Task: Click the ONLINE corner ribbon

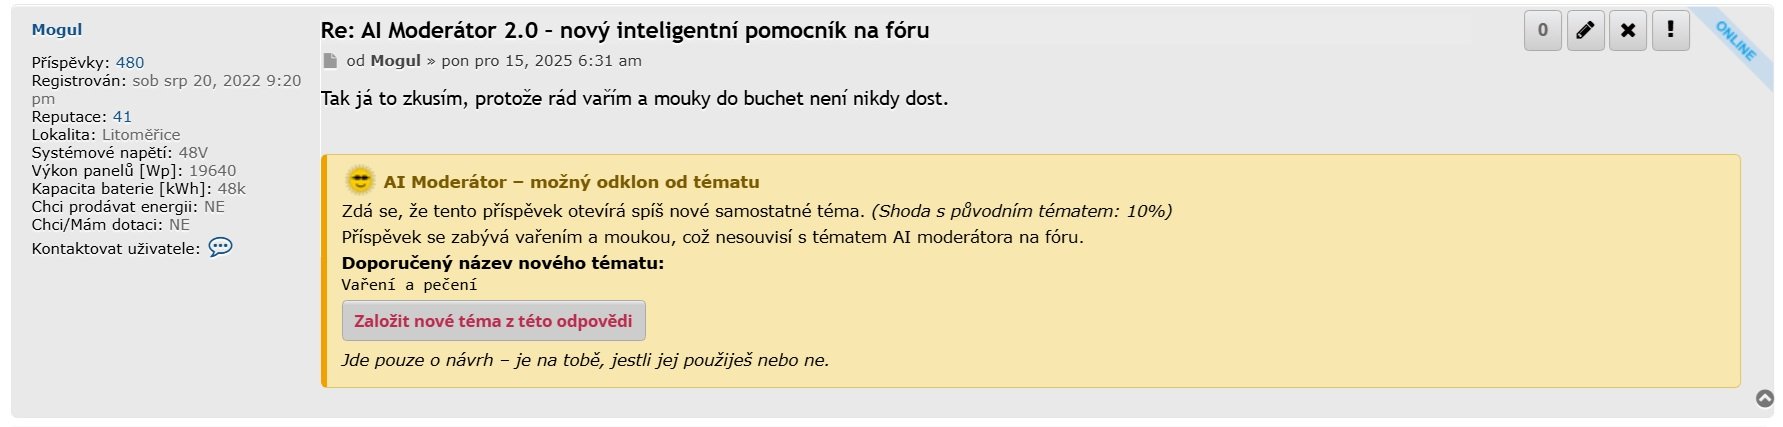Action: [1738, 42]
